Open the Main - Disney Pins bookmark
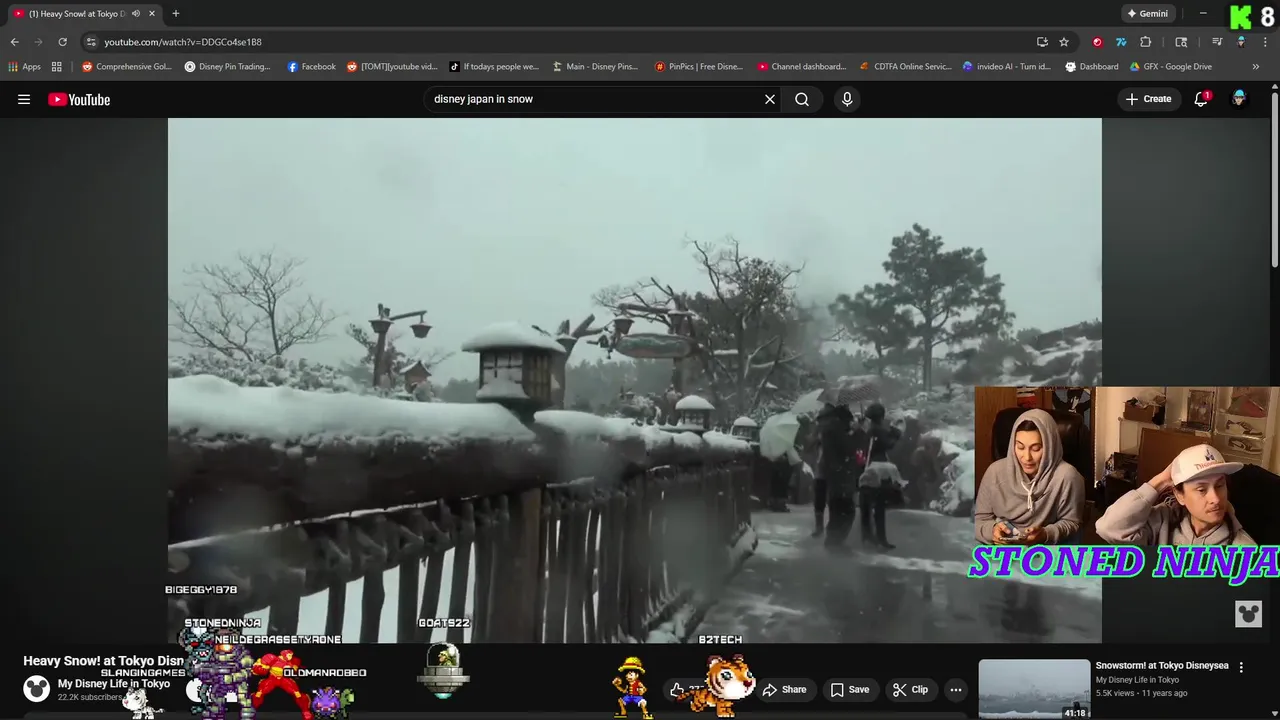1280x720 pixels. click(595, 67)
